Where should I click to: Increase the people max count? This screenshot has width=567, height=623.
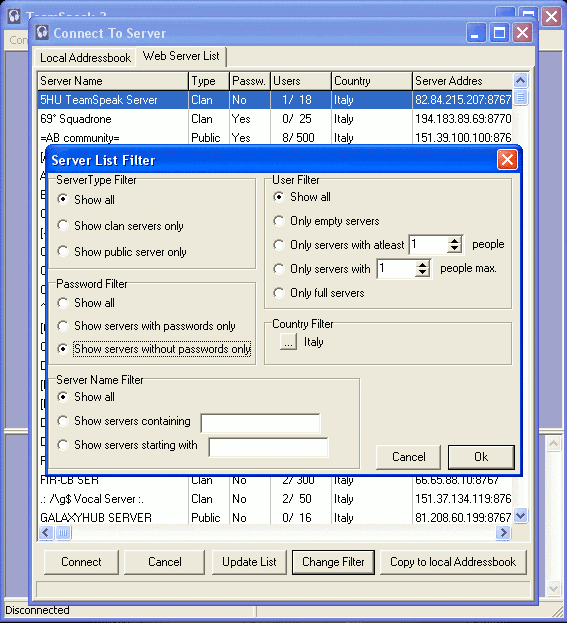click(422, 265)
